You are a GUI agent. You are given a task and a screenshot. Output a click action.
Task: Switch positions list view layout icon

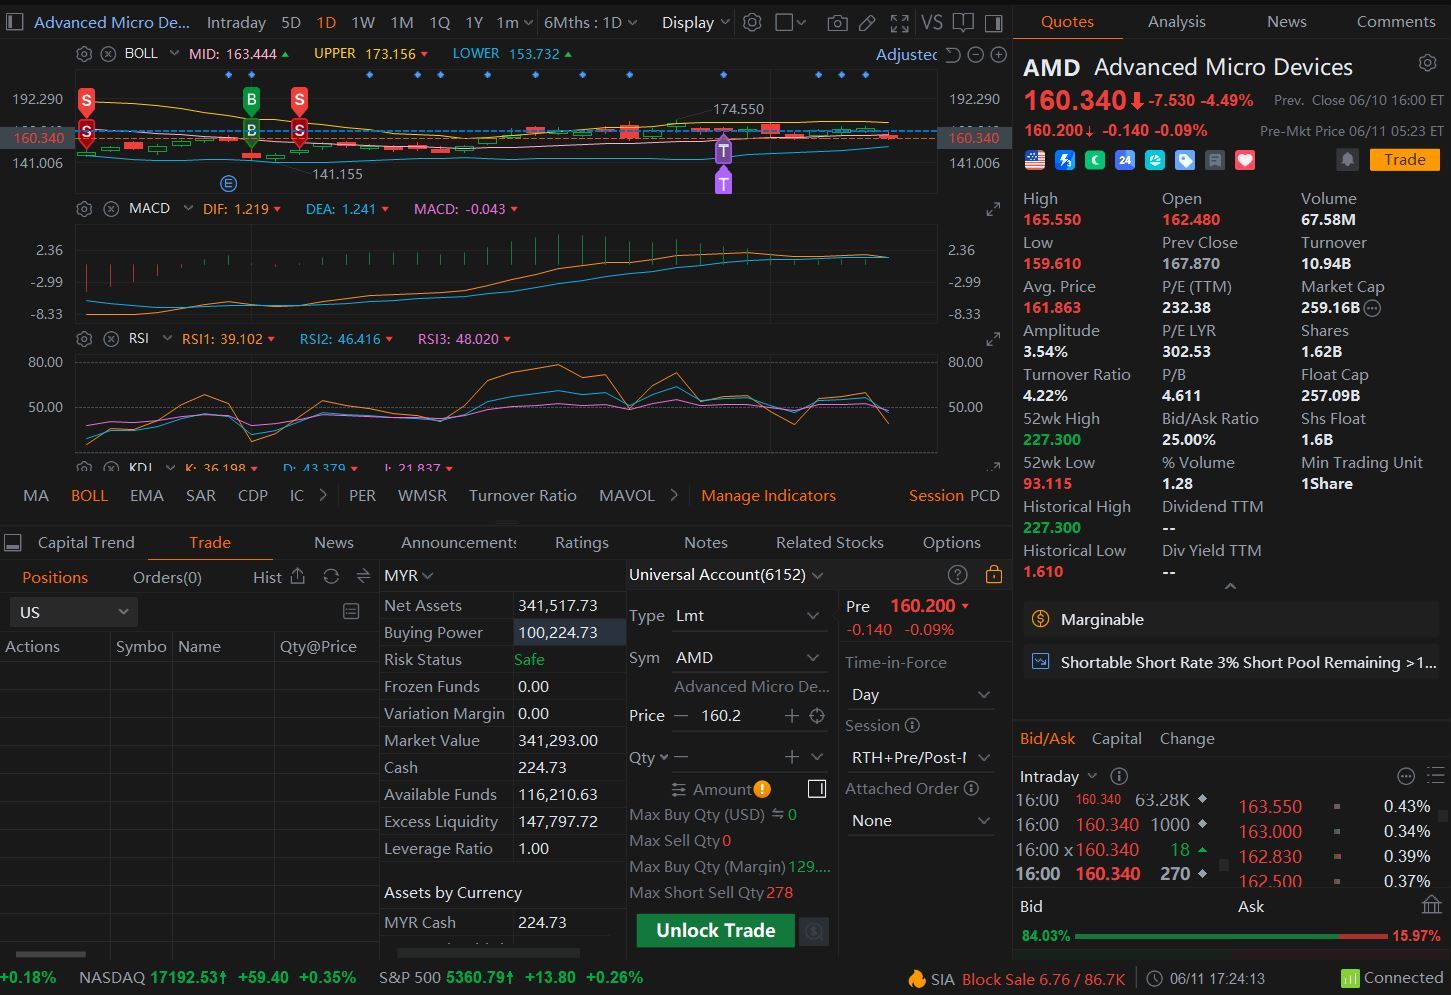click(351, 611)
